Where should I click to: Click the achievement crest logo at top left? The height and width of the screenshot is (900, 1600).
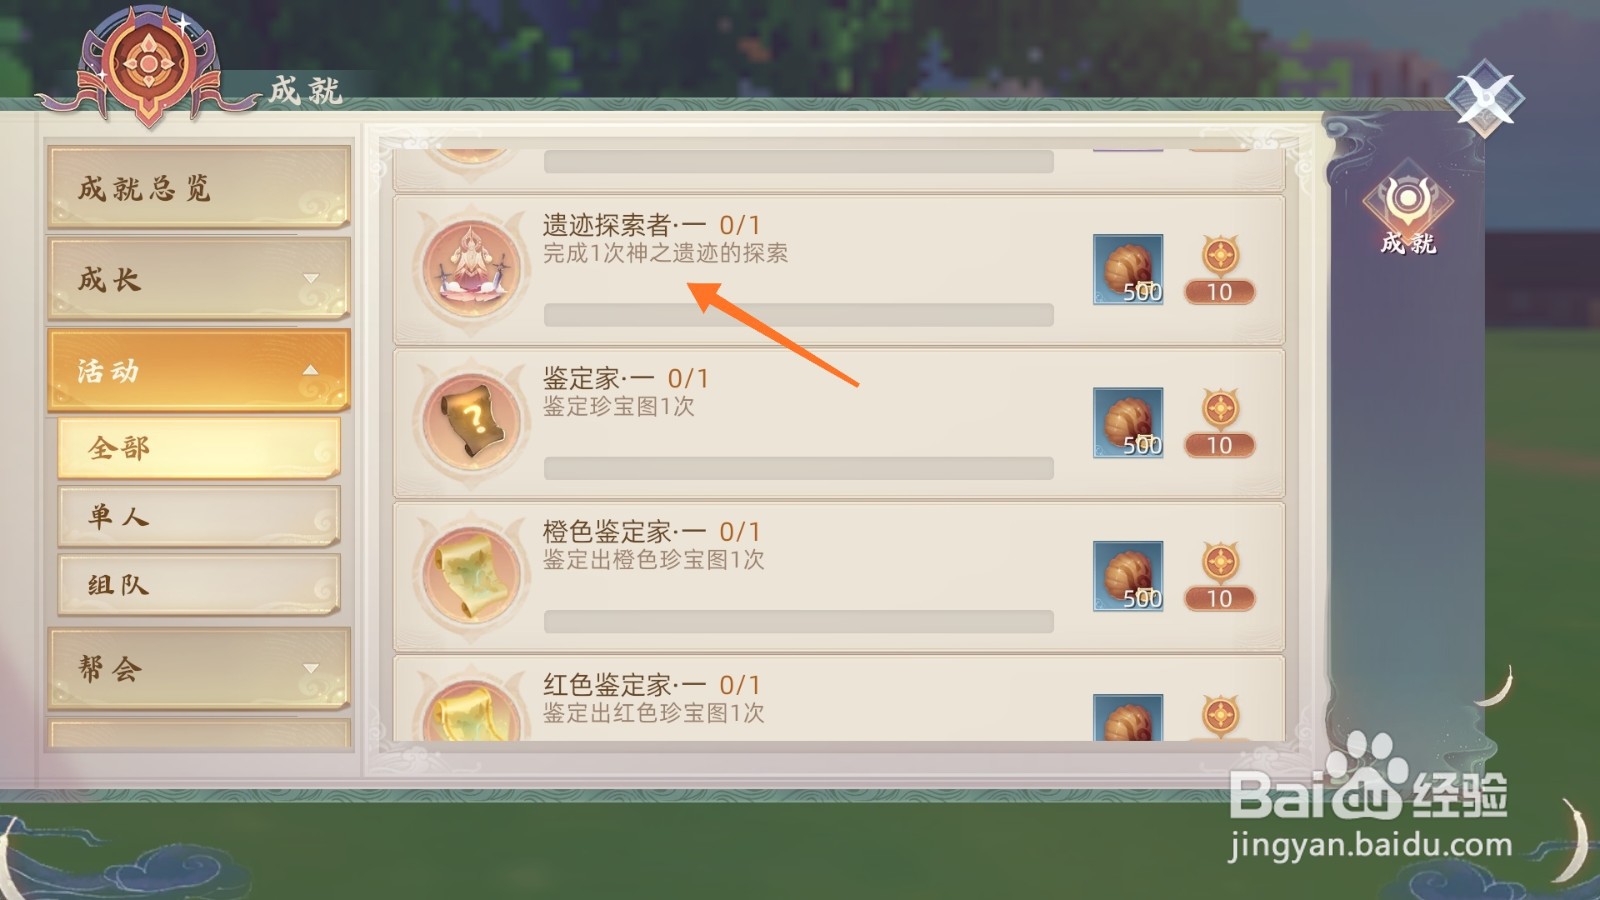[x=149, y=65]
